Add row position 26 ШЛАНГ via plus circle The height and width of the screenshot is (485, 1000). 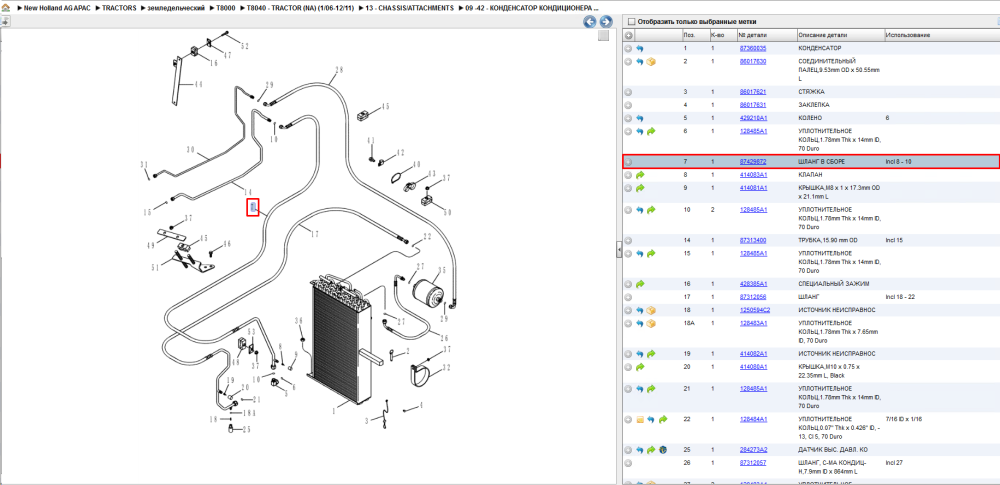[x=628, y=463]
